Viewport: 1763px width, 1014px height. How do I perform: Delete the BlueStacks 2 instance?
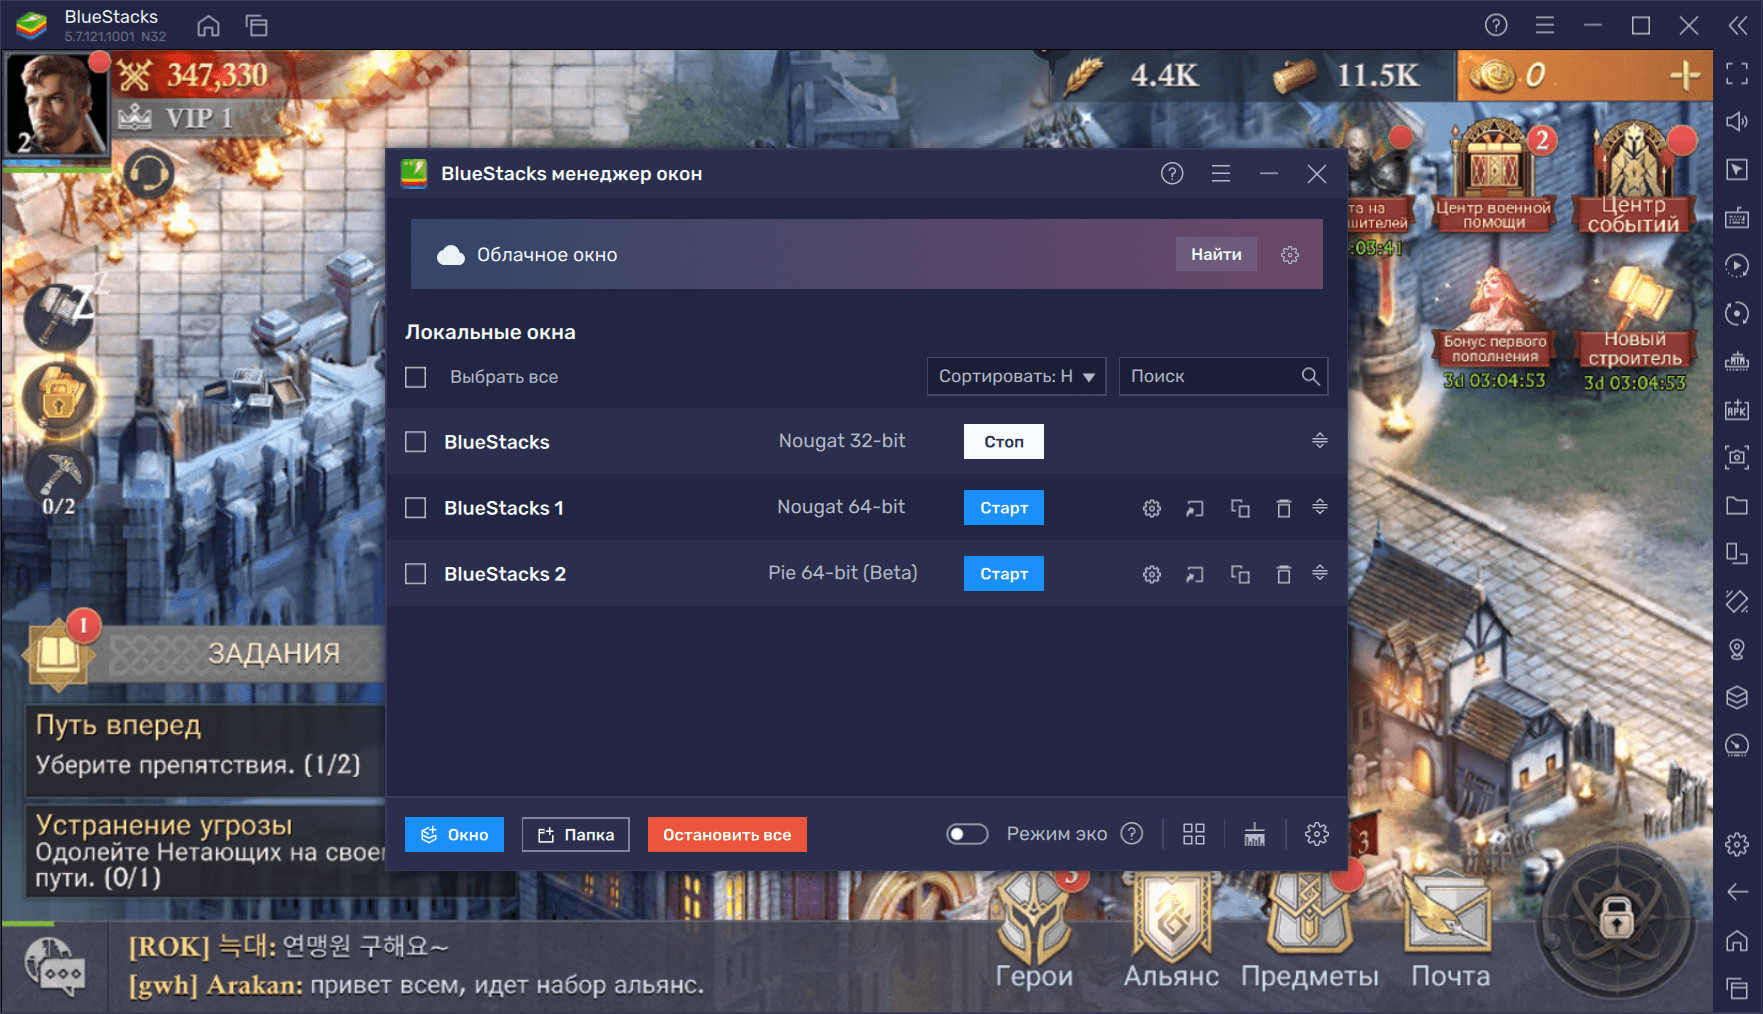[x=1284, y=574]
